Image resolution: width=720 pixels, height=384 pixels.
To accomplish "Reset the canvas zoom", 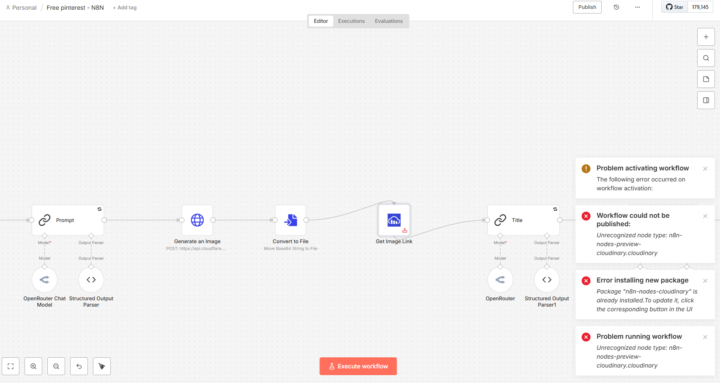I will [79, 366].
